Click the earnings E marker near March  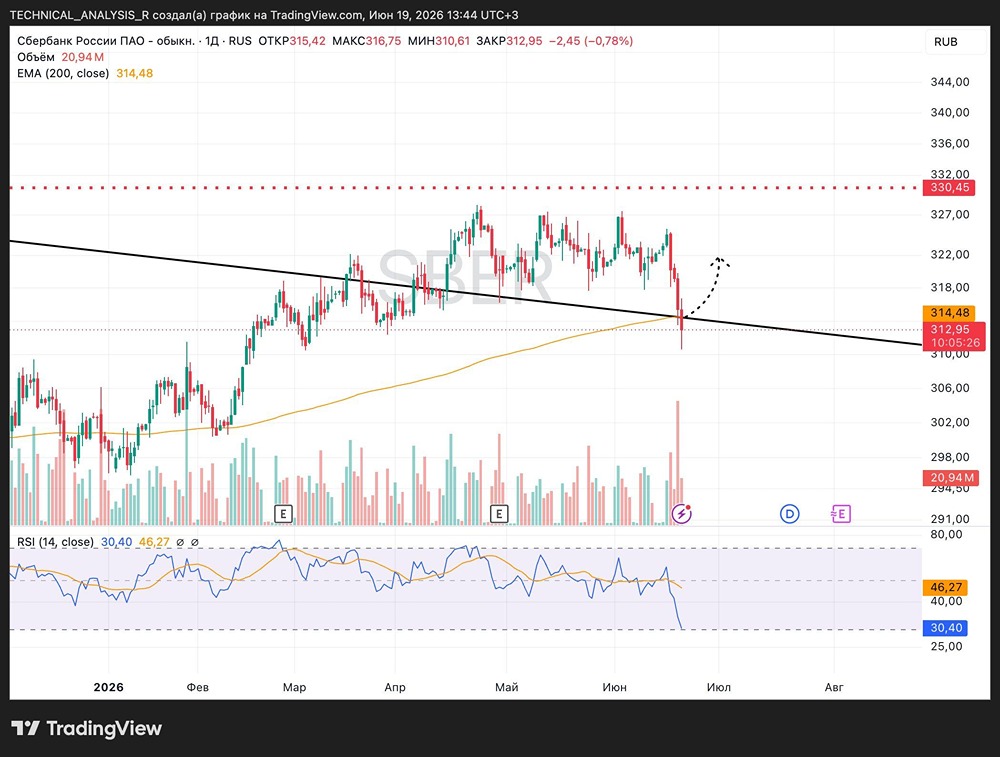click(283, 513)
